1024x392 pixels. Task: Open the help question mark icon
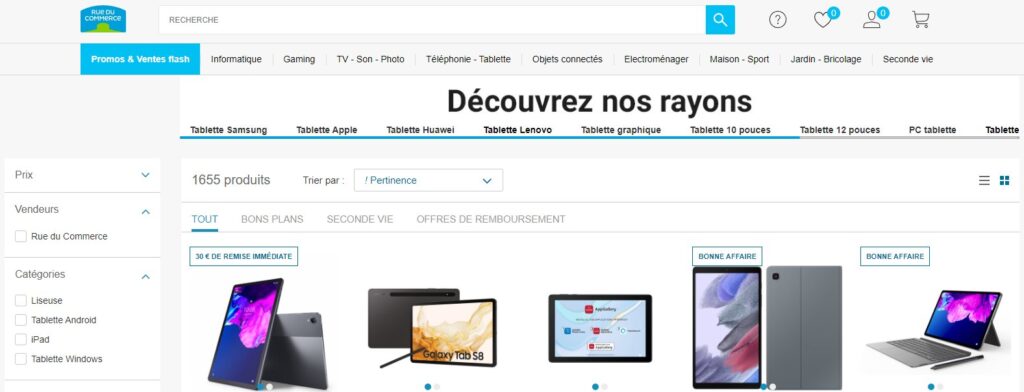(777, 20)
